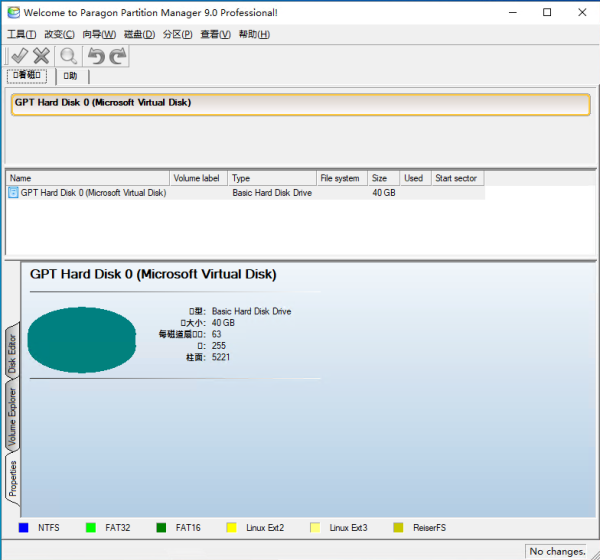The width and height of the screenshot is (600, 560).
Task: Select the GPT Hard Disk 0 bar
Action: point(300,104)
